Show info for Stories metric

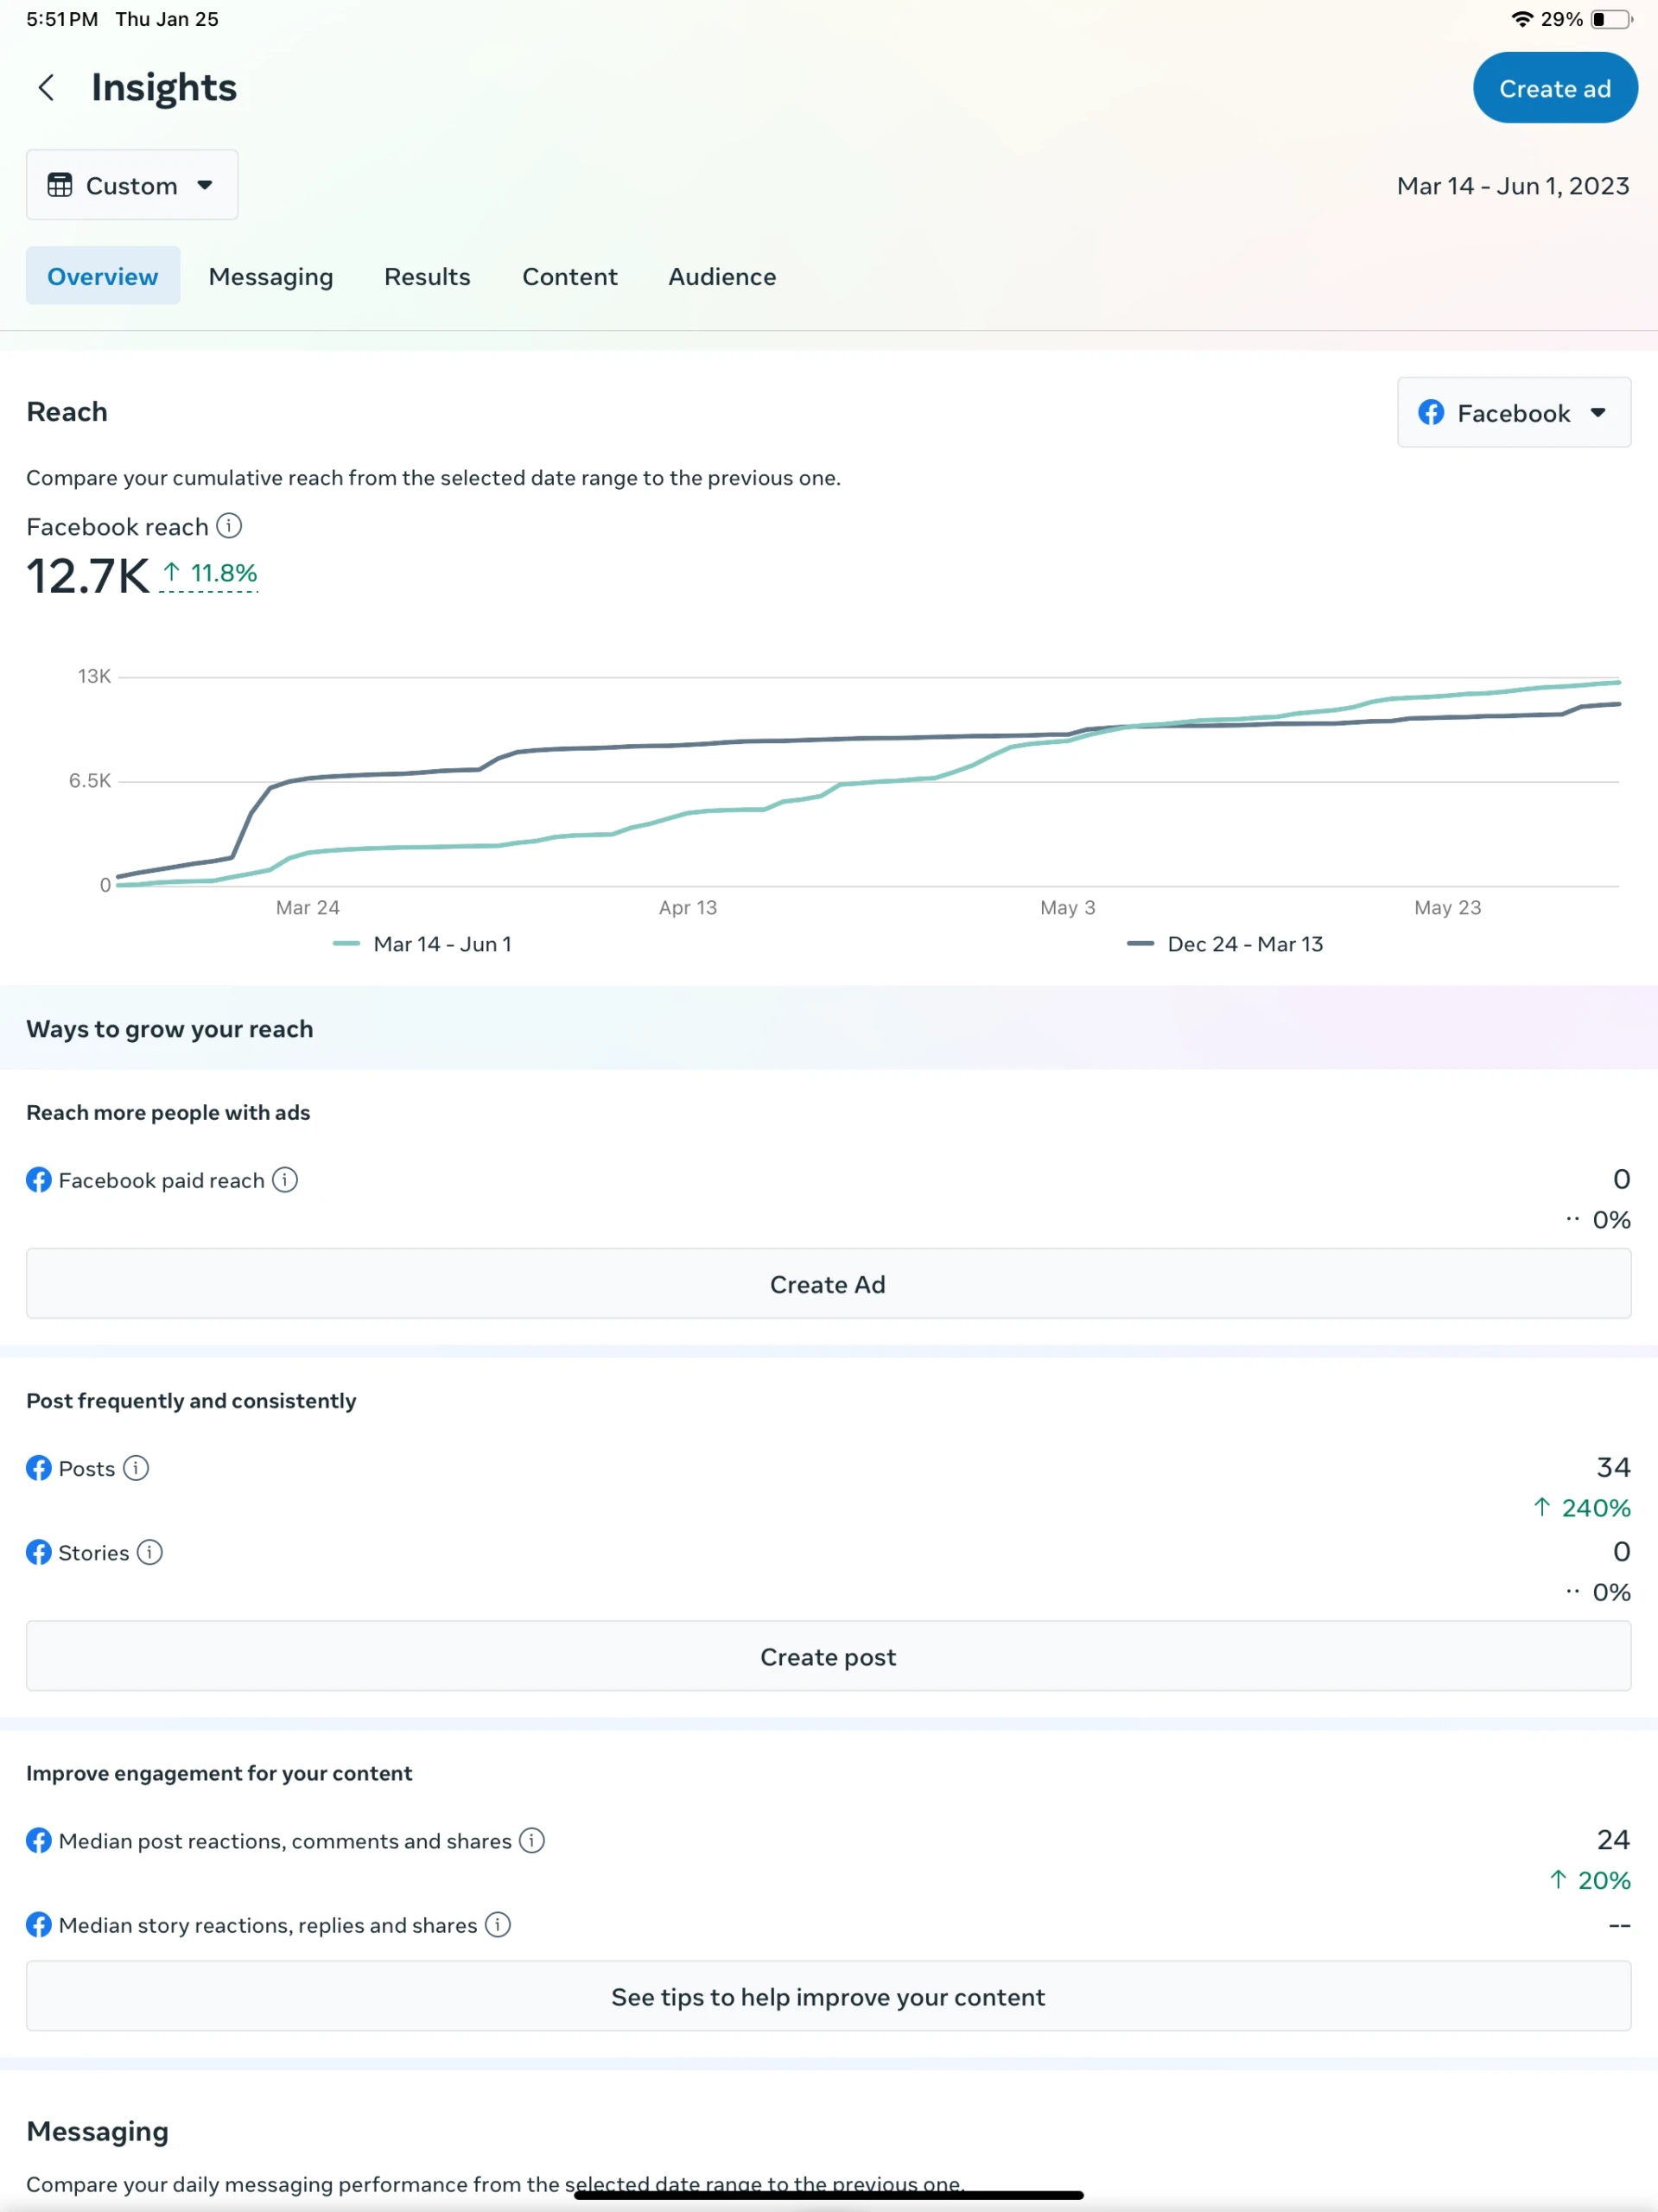150,1552
